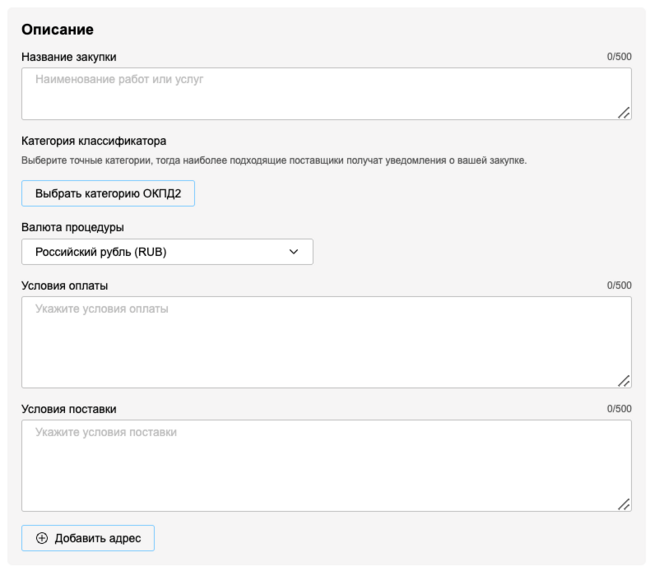Grab the resize handle of Название закупки field
The image size is (650, 571).
(x=624, y=113)
